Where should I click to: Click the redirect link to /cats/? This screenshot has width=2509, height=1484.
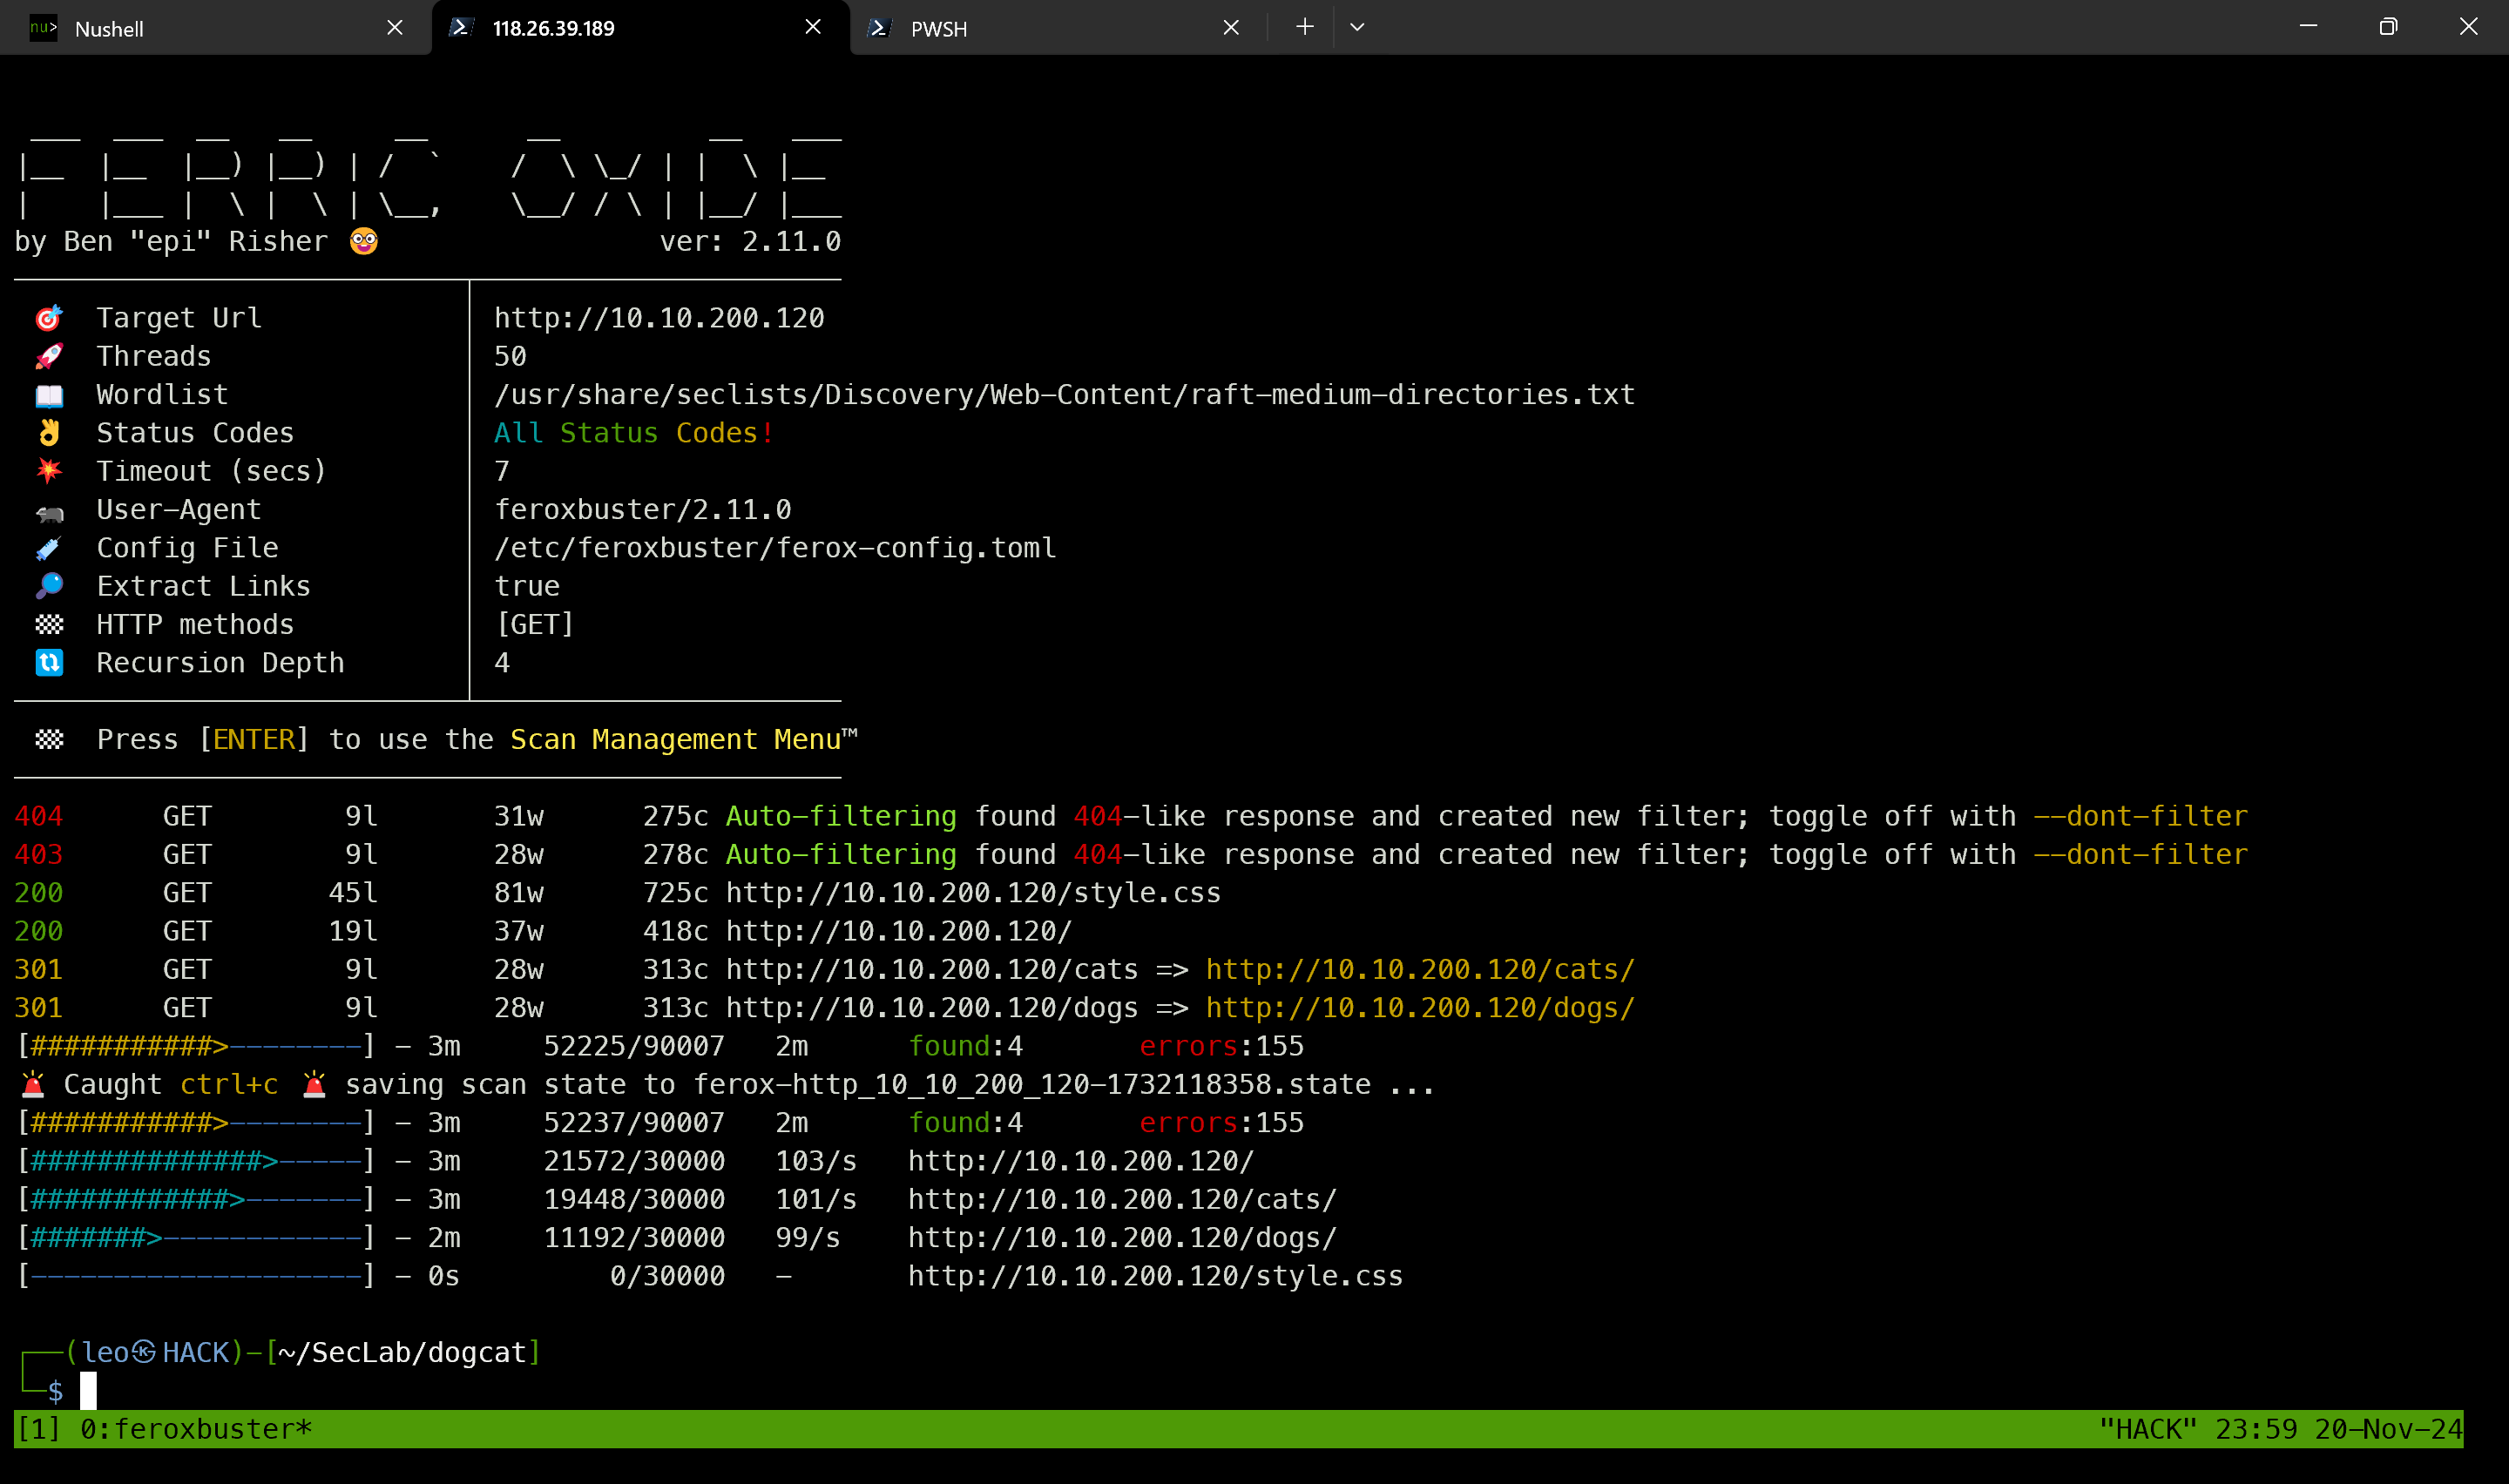coord(1420,970)
